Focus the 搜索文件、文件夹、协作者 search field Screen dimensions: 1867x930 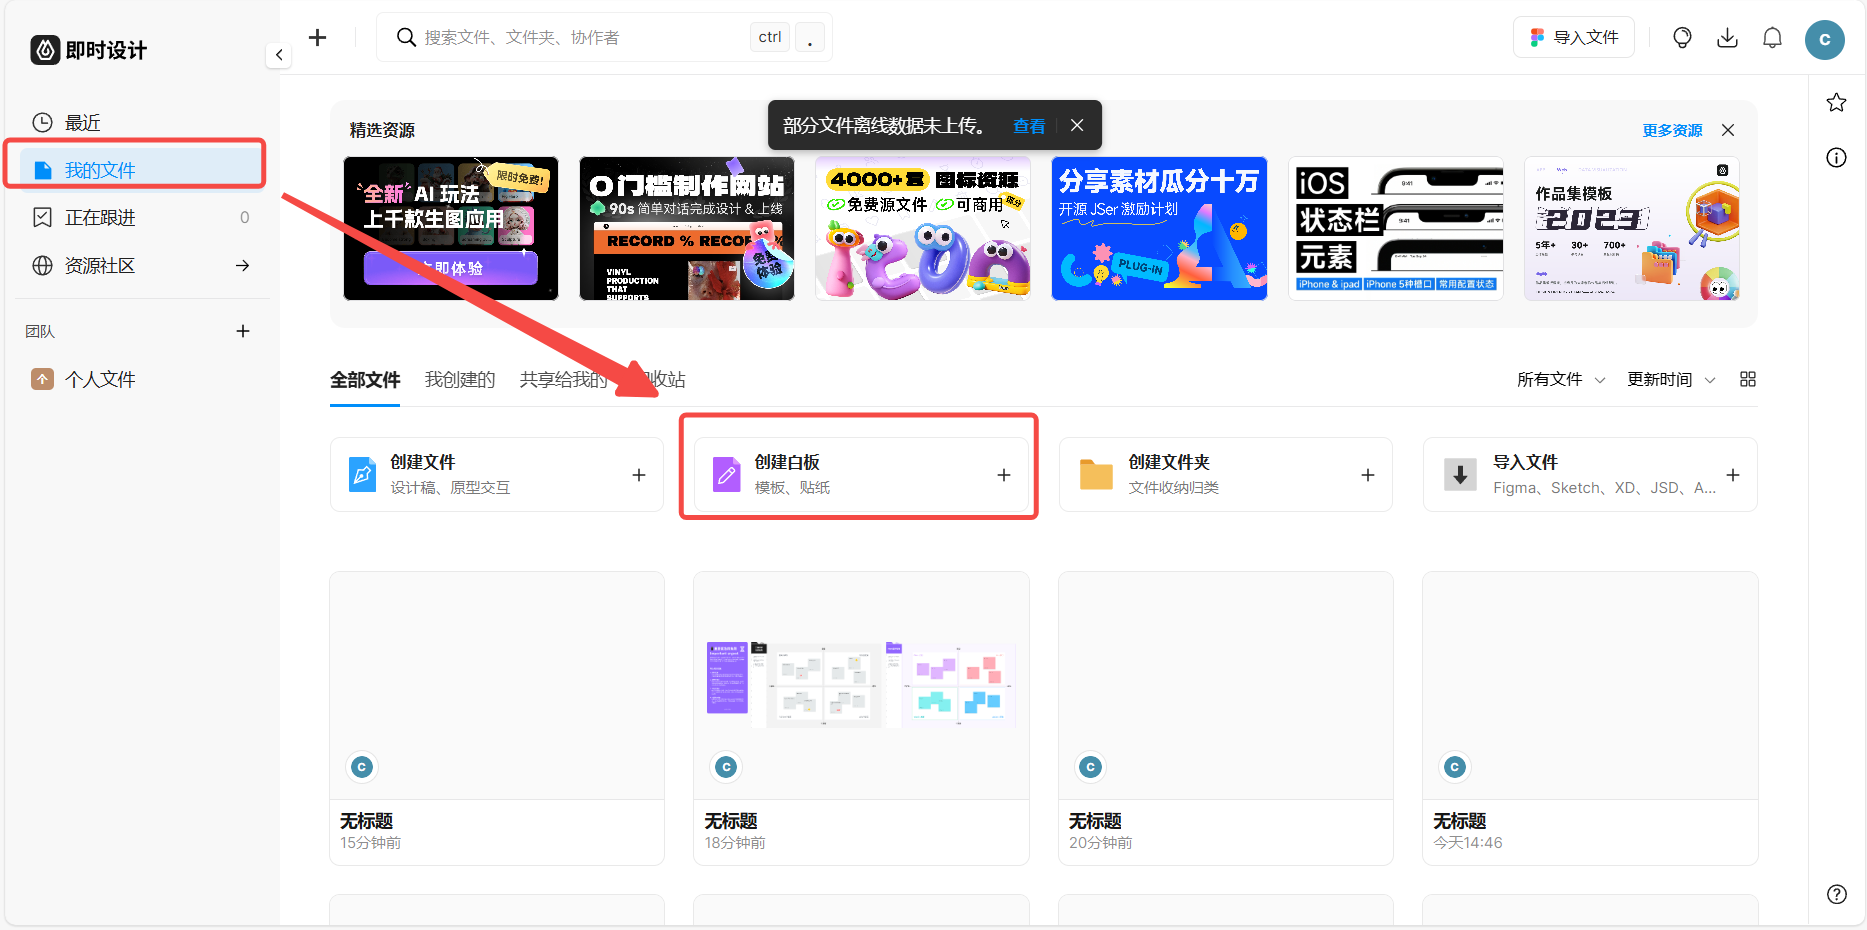[604, 37]
